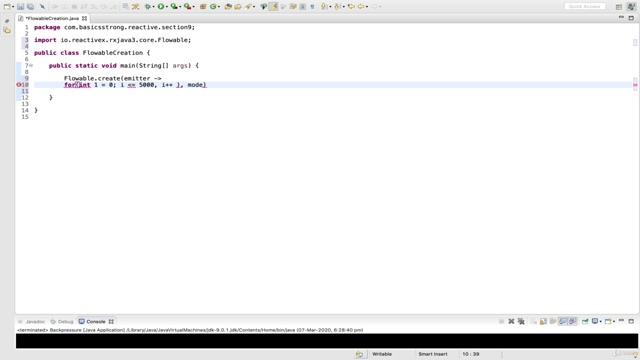
Task: Click the Open Type icon
Action: click(228, 7)
